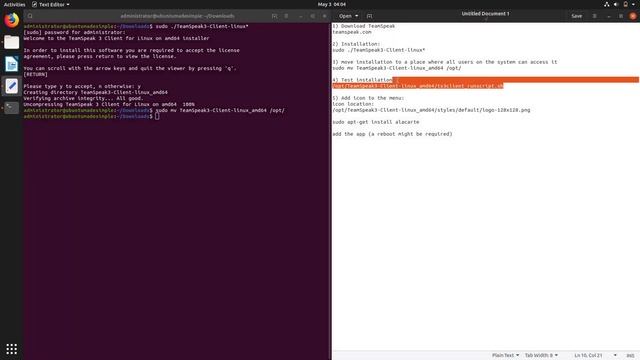Open the Activities overview
The width and height of the screenshot is (640, 360).
point(14,4)
